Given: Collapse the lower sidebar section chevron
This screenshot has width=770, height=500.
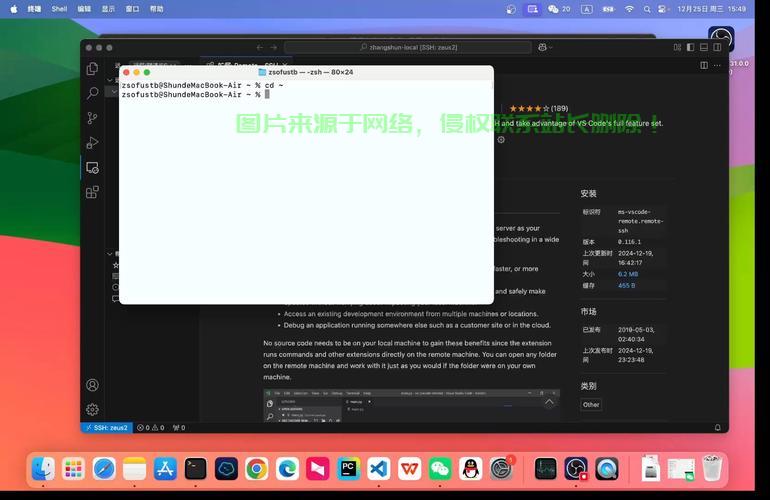Looking at the screenshot, I should pyautogui.click(x=110, y=254).
